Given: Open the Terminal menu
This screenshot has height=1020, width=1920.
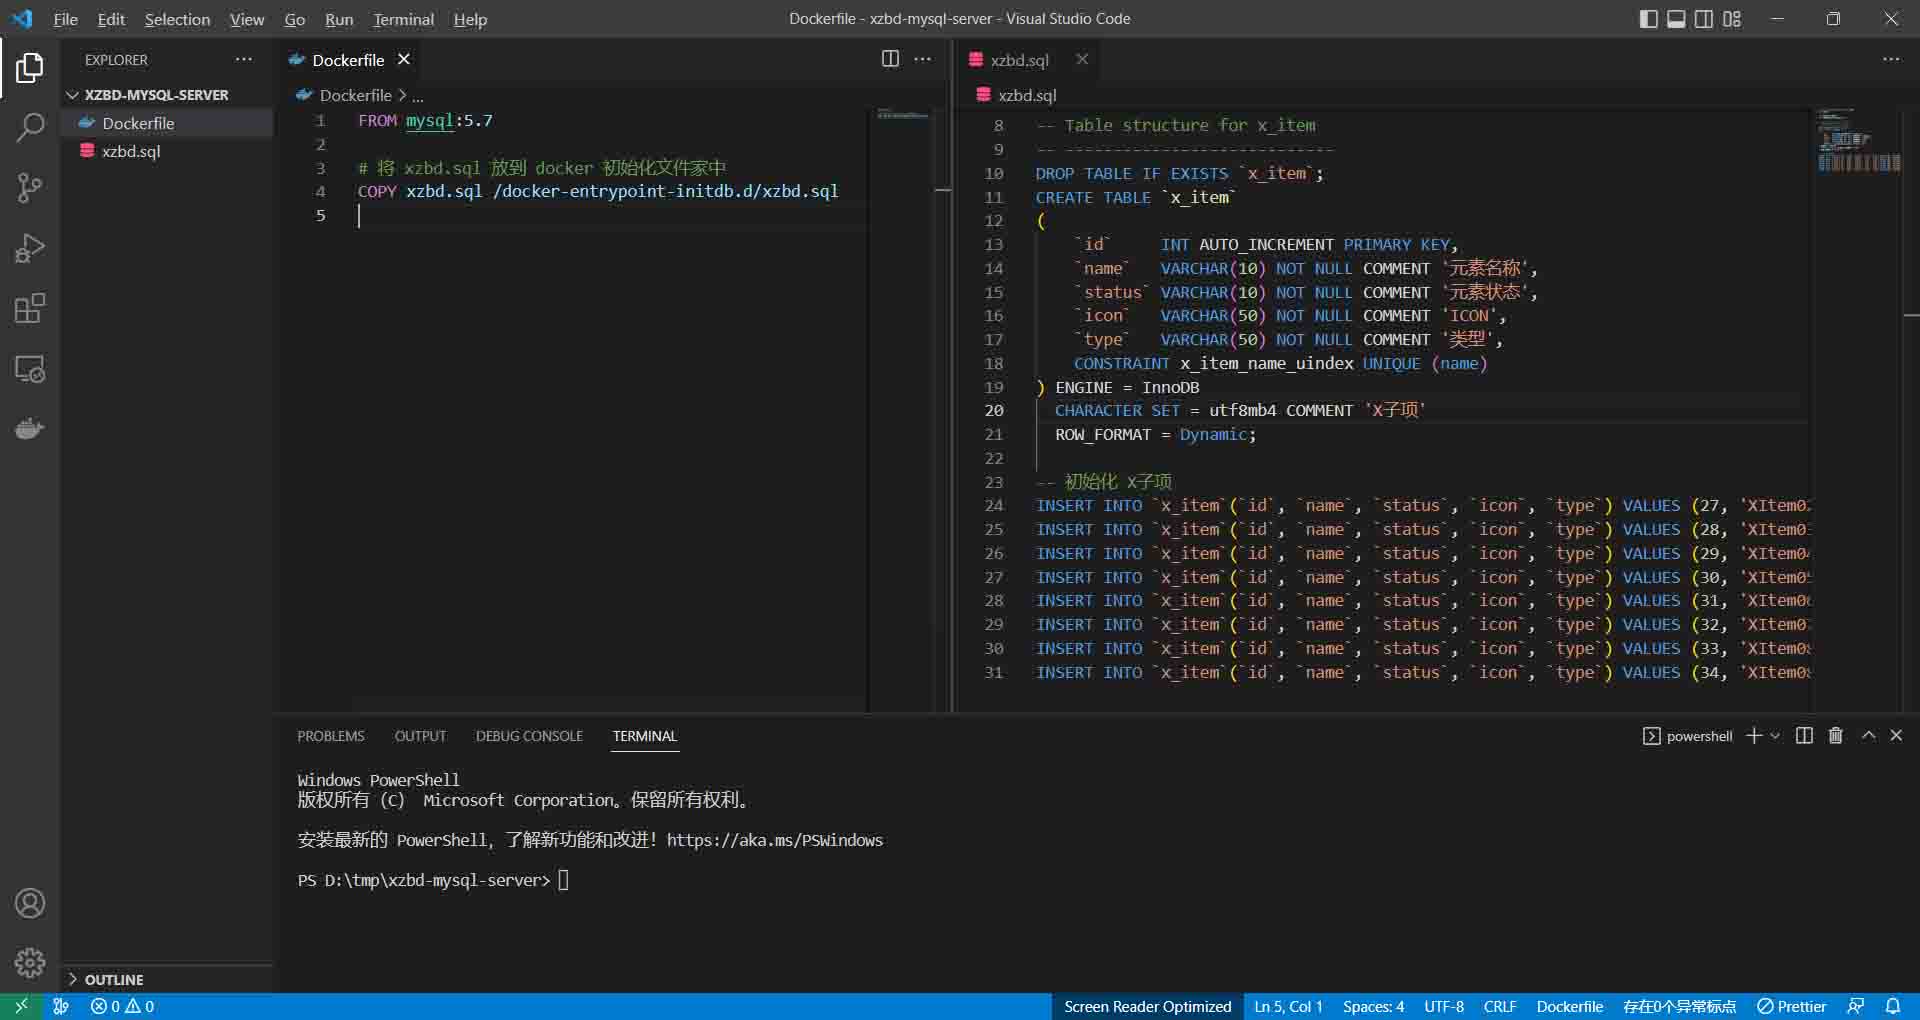Looking at the screenshot, I should [403, 19].
